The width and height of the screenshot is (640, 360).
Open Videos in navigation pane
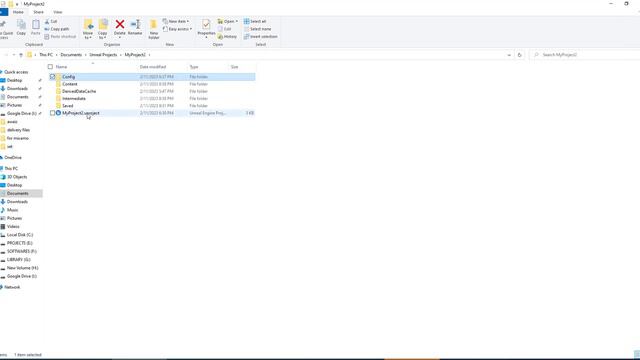[x=13, y=227]
